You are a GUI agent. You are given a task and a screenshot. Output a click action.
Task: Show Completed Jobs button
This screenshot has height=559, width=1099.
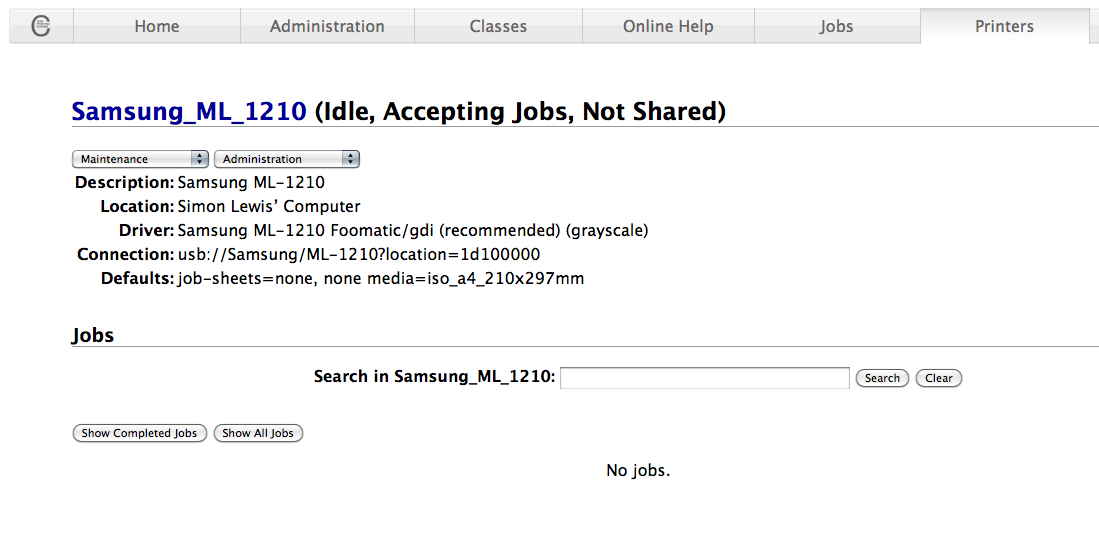click(139, 433)
